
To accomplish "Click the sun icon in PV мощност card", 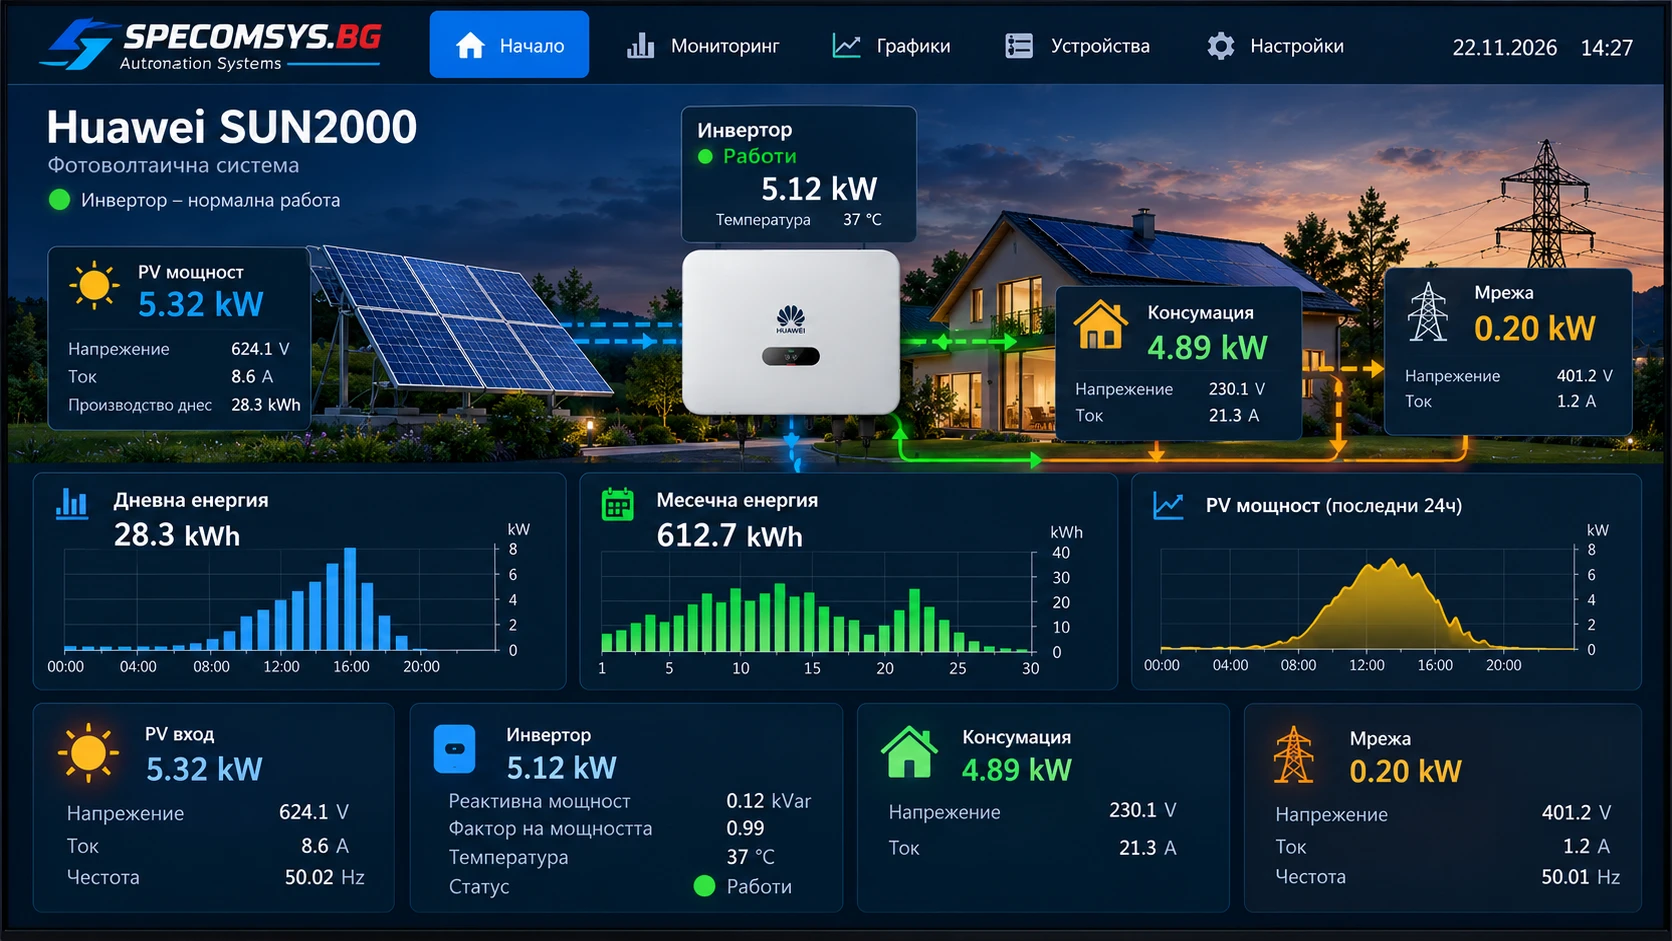I will [94, 285].
